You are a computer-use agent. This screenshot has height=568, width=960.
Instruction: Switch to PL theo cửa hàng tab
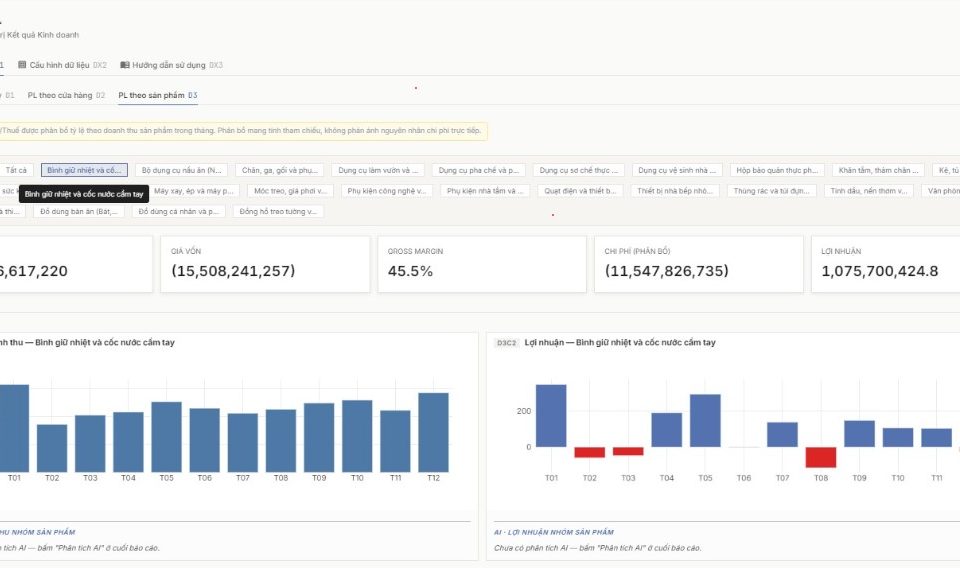pyautogui.click(x=66, y=95)
